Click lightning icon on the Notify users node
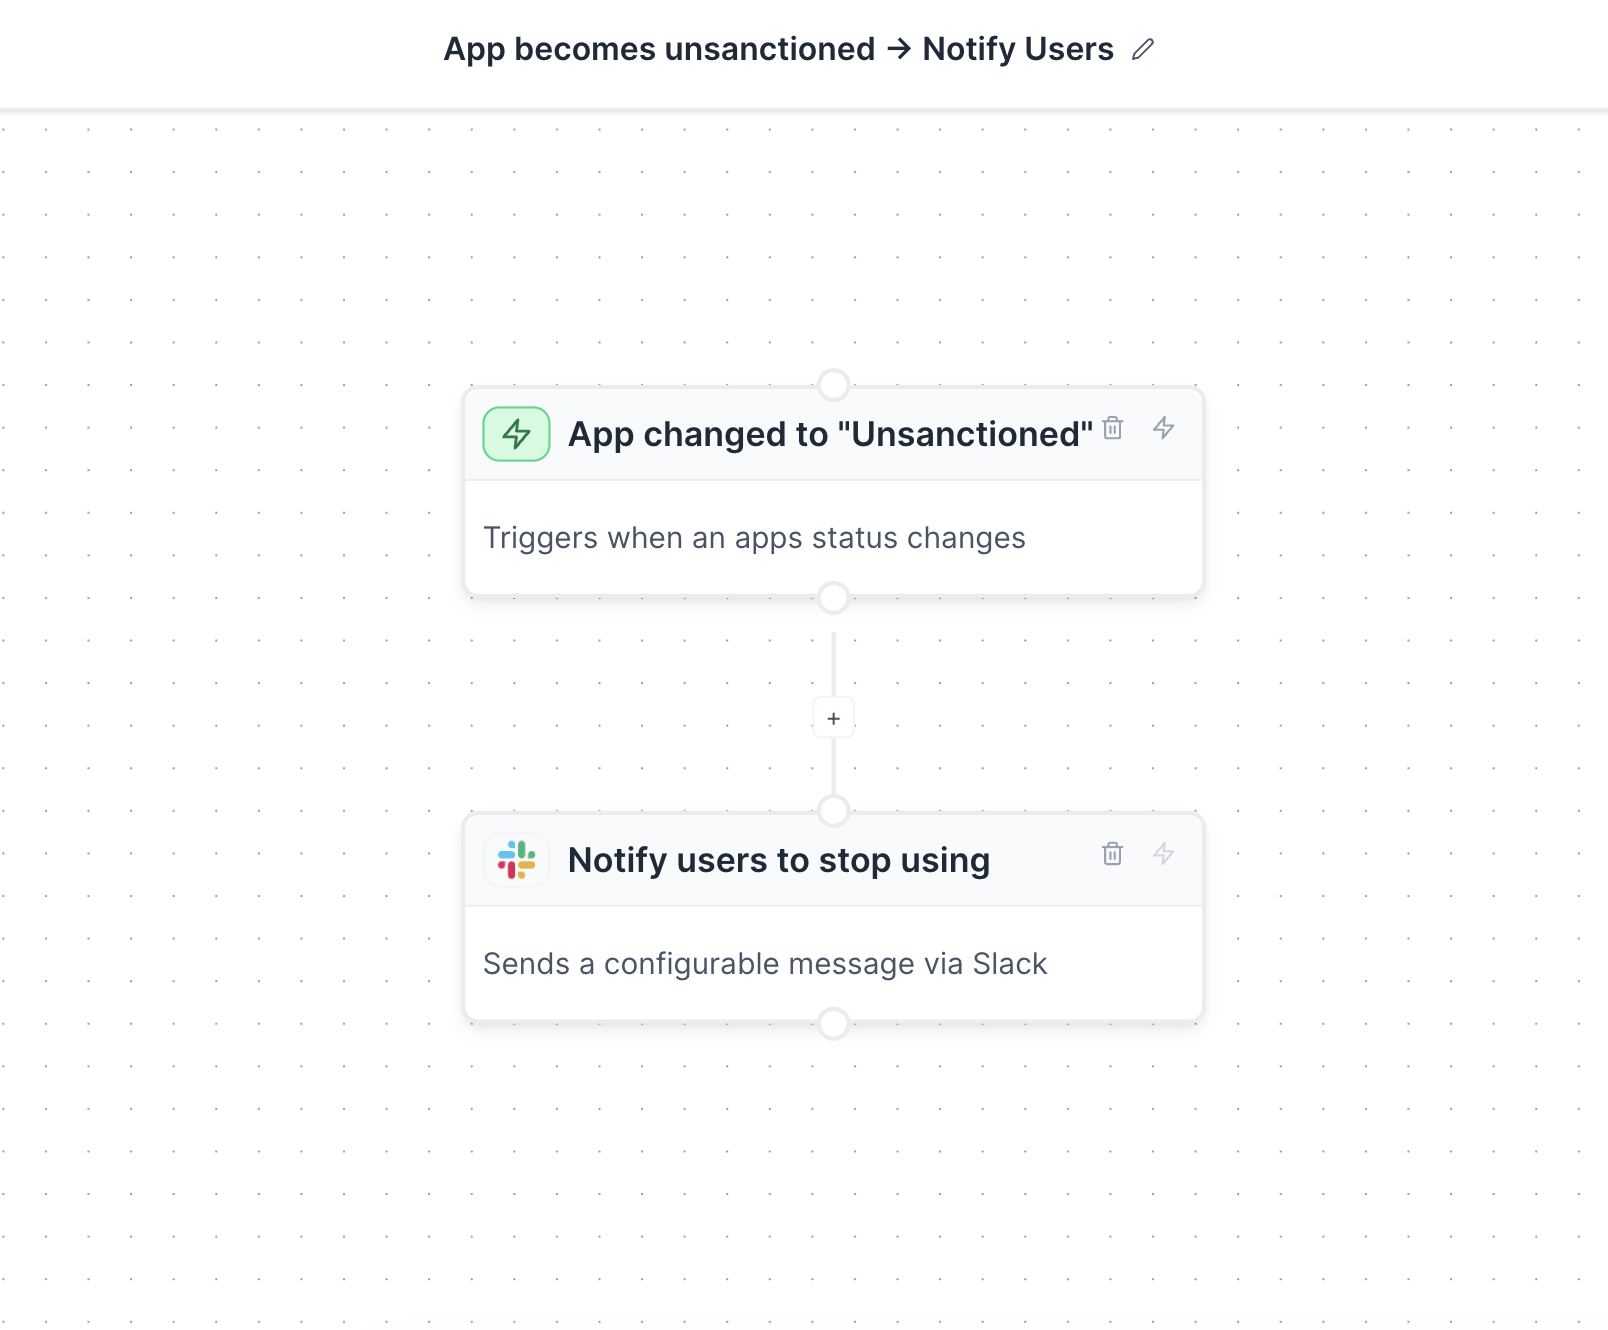The image size is (1608, 1330). click(x=1163, y=854)
